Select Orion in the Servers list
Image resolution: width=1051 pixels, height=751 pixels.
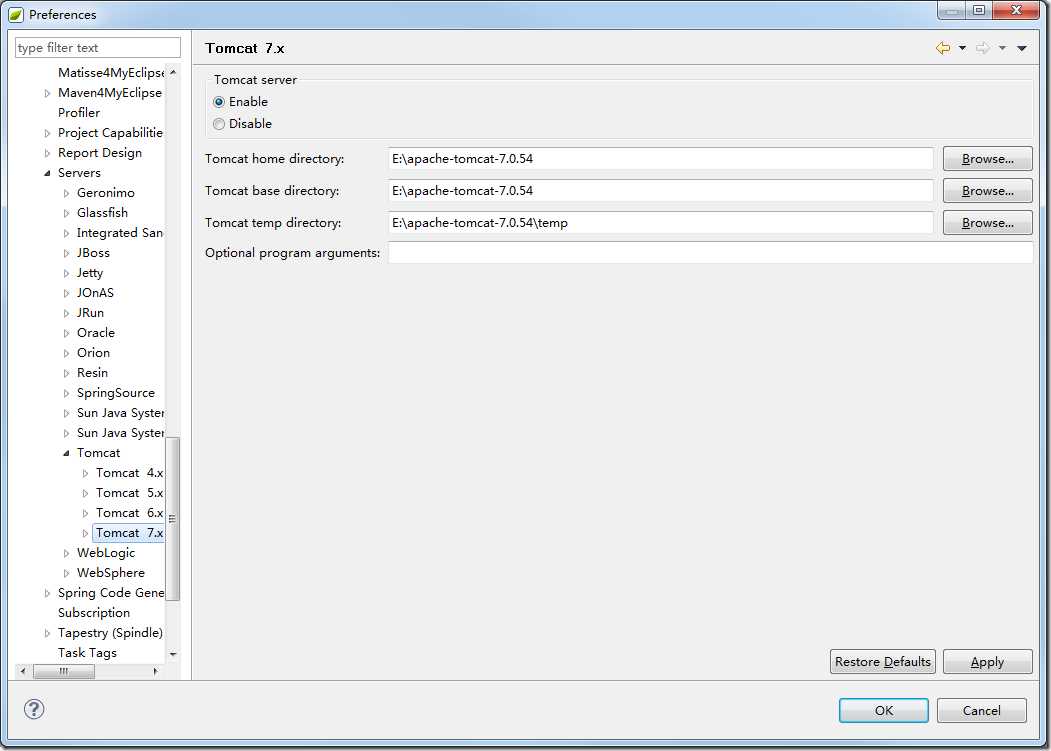pos(93,353)
